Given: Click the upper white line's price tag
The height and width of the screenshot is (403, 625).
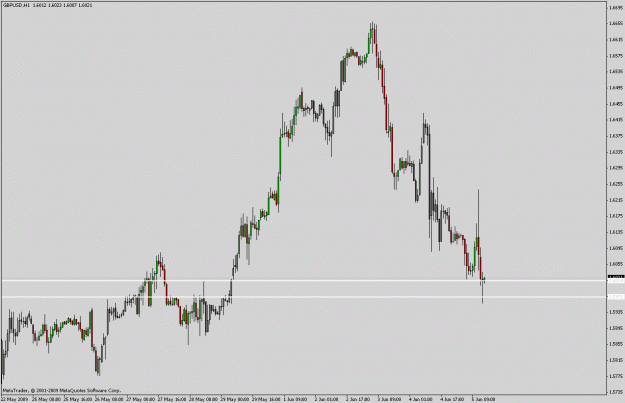Looking at the screenshot, I should [615, 281].
